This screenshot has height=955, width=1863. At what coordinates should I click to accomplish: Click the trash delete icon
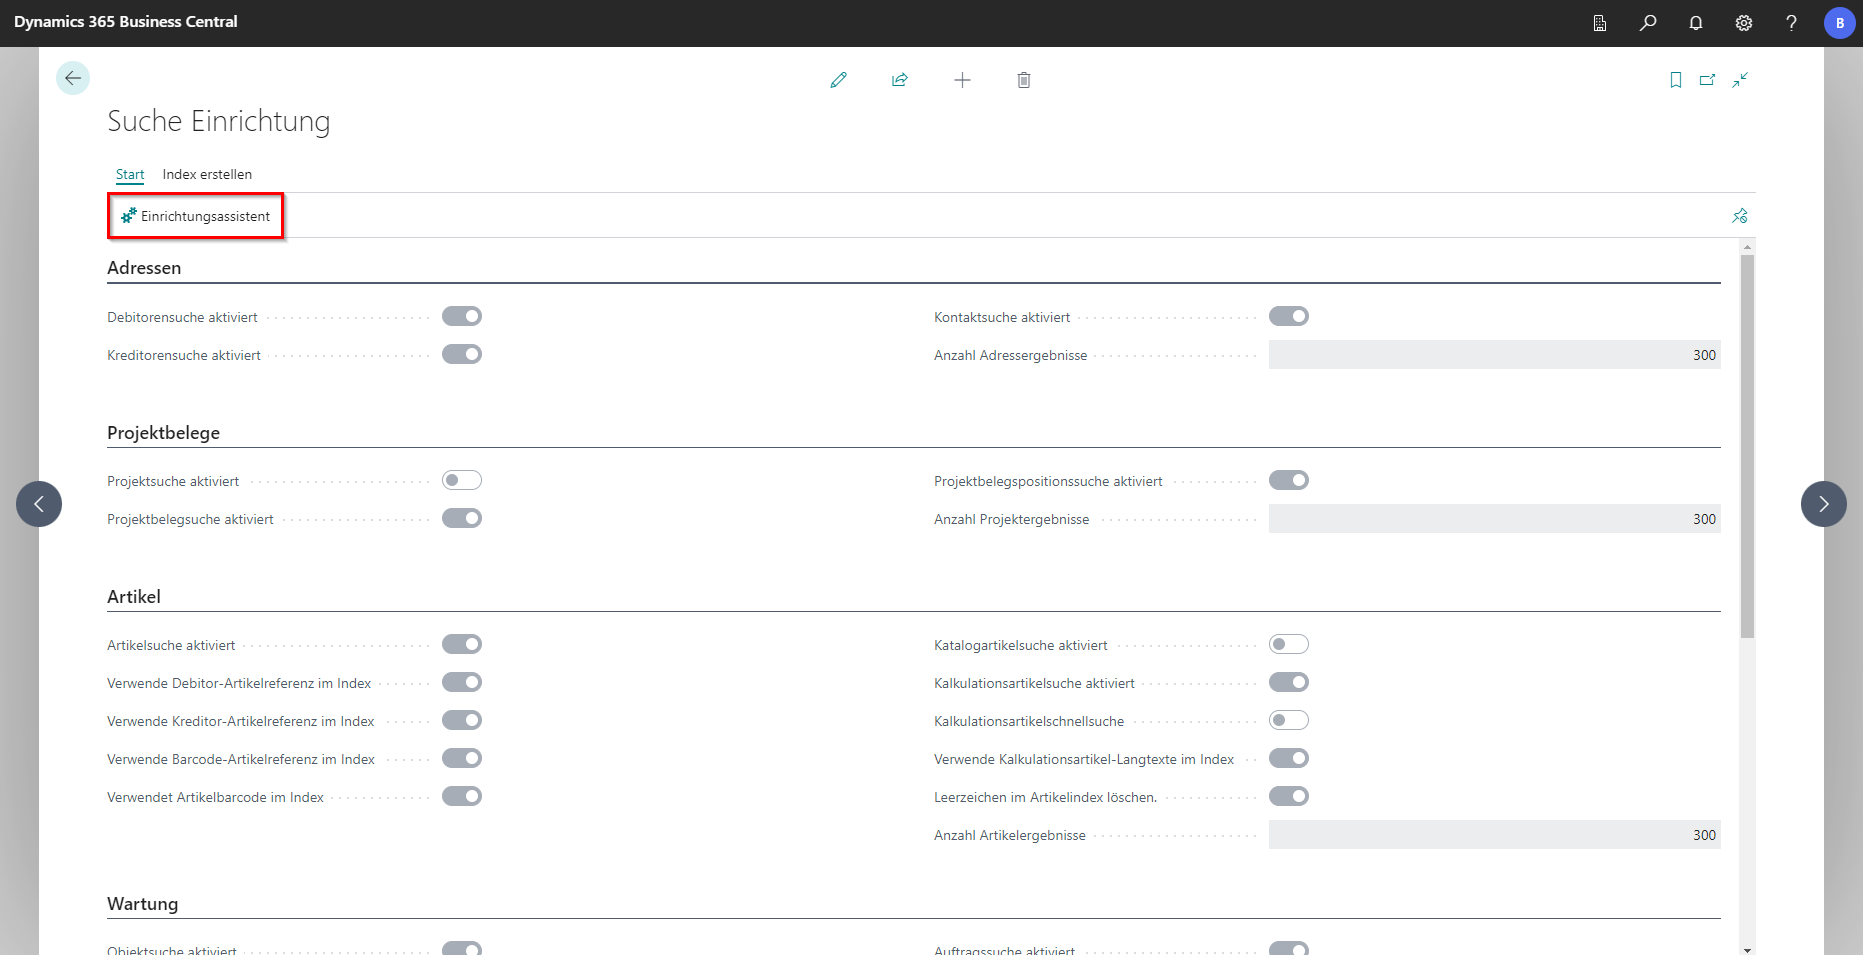tap(1024, 80)
